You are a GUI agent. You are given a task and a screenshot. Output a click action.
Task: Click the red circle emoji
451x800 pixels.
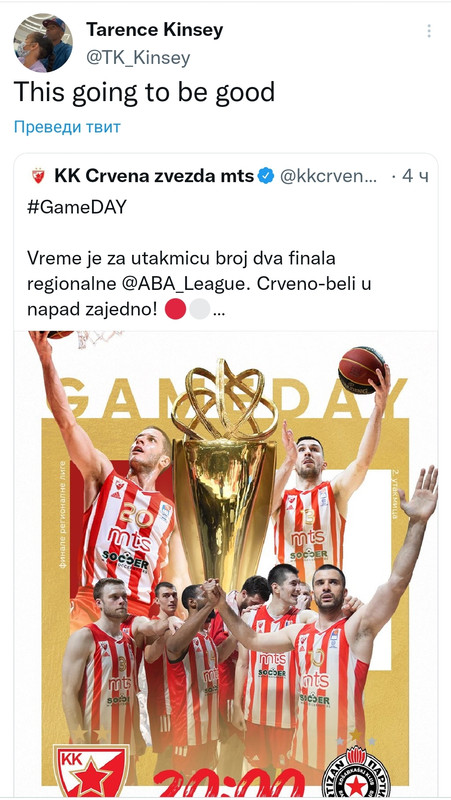pyautogui.click(x=176, y=309)
